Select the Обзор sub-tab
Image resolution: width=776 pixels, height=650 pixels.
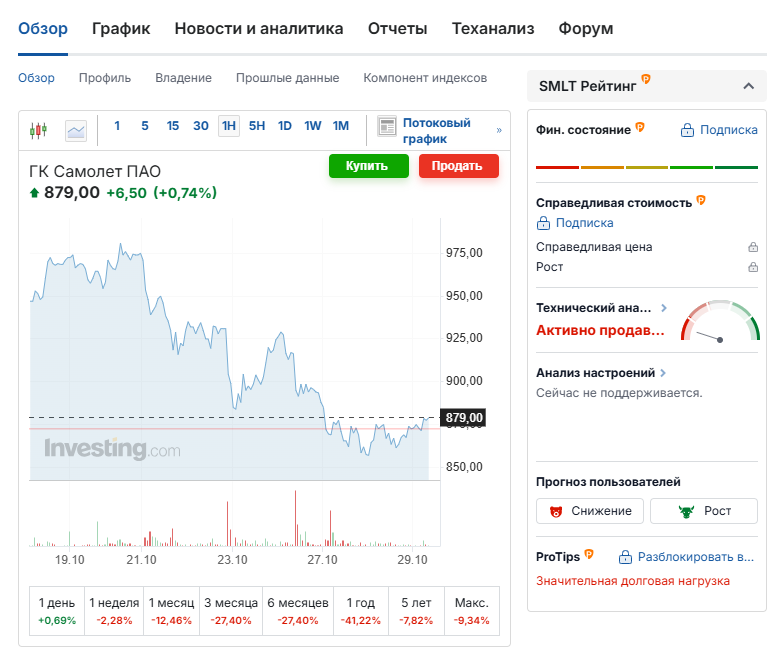(36, 78)
